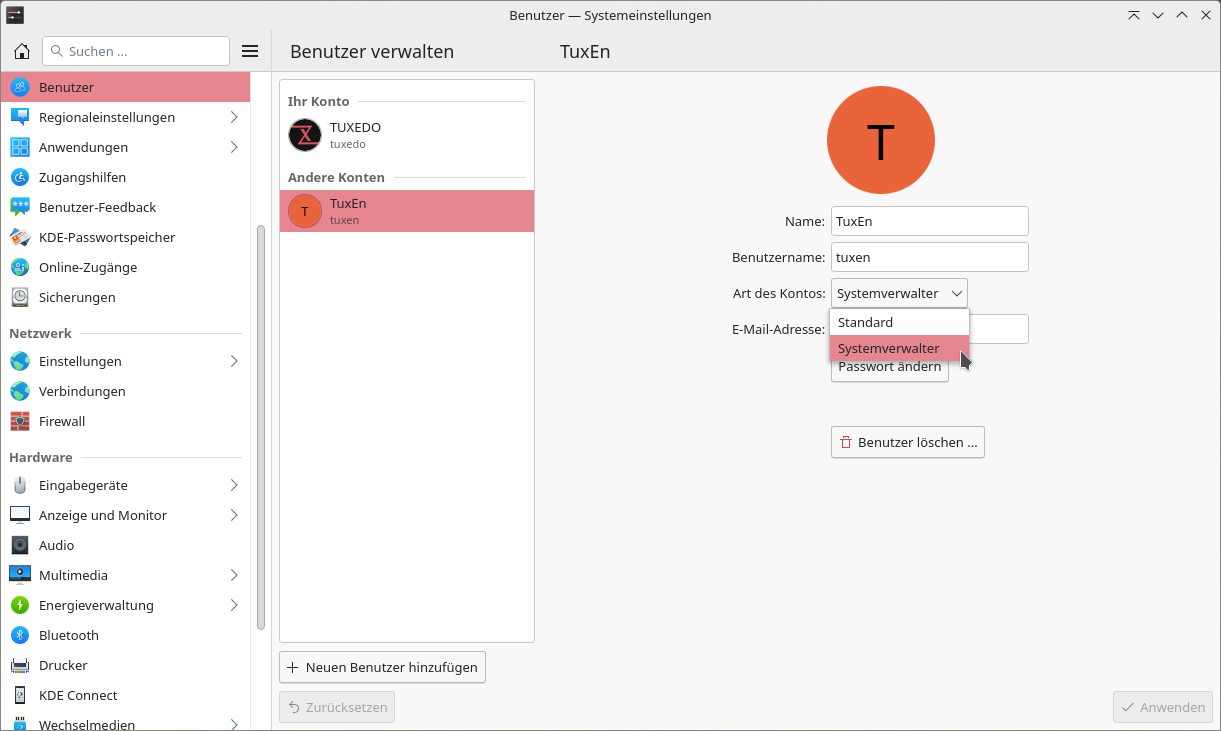Open Bluetooth settings entry

click(125, 635)
